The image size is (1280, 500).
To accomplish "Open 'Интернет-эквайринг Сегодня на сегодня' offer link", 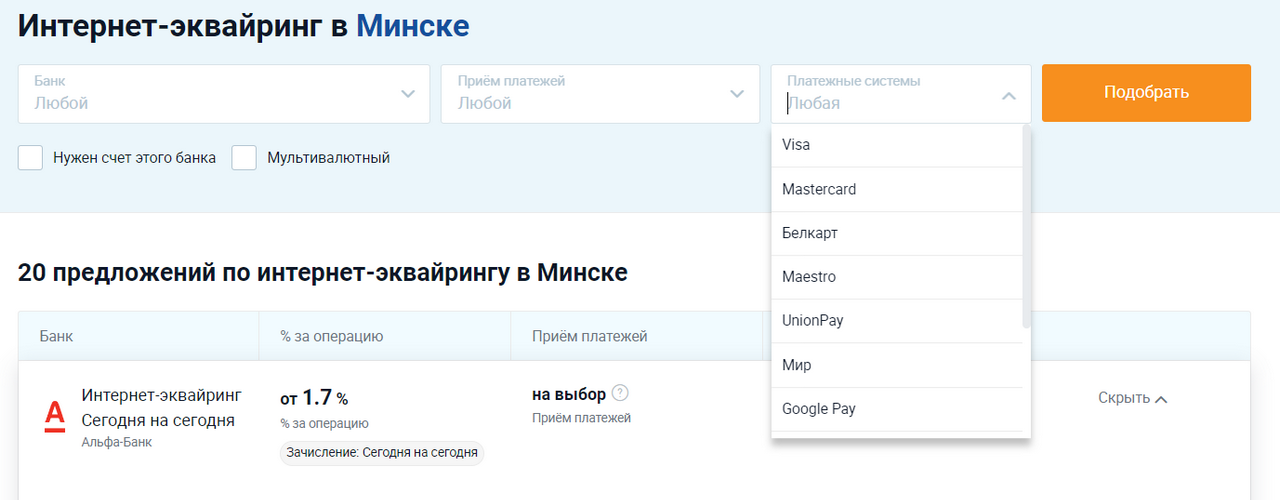I will 161,407.
